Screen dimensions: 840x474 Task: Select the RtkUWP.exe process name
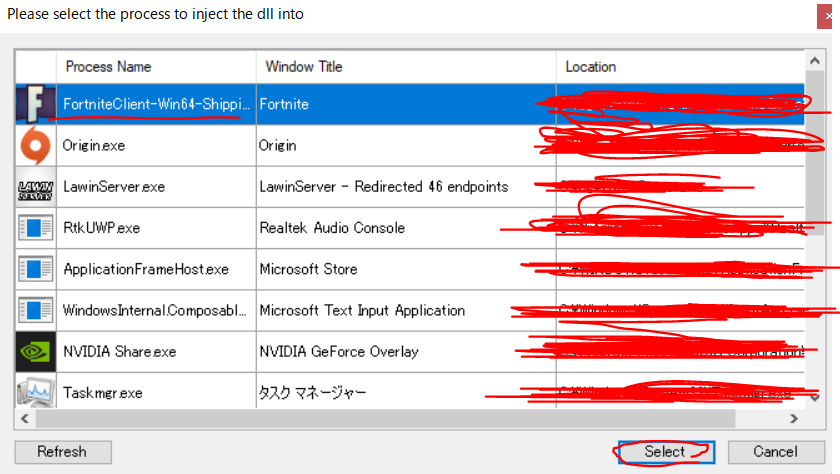pyautogui.click(x=102, y=228)
